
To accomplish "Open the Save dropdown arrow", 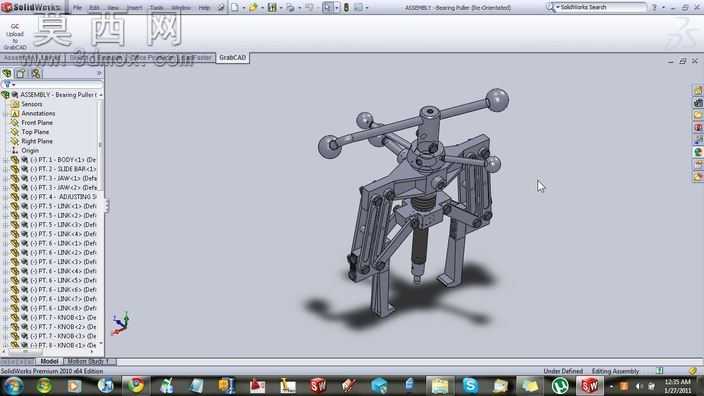I will [x=281, y=8].
